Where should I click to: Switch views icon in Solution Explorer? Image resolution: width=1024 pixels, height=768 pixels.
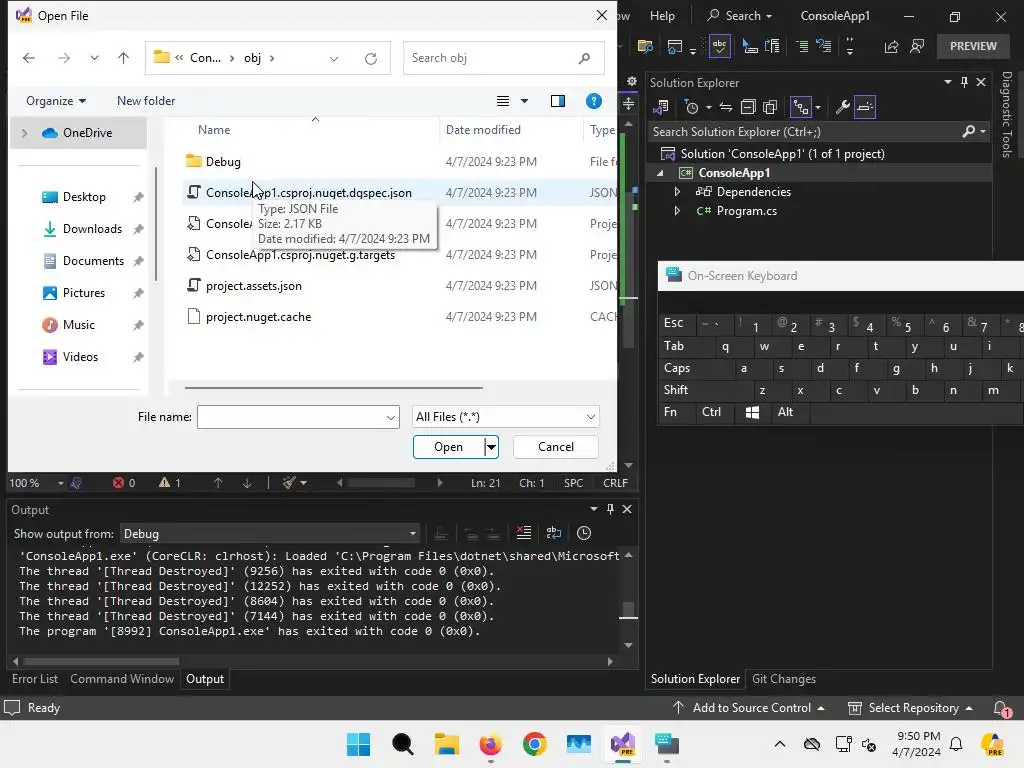[661, 107]
